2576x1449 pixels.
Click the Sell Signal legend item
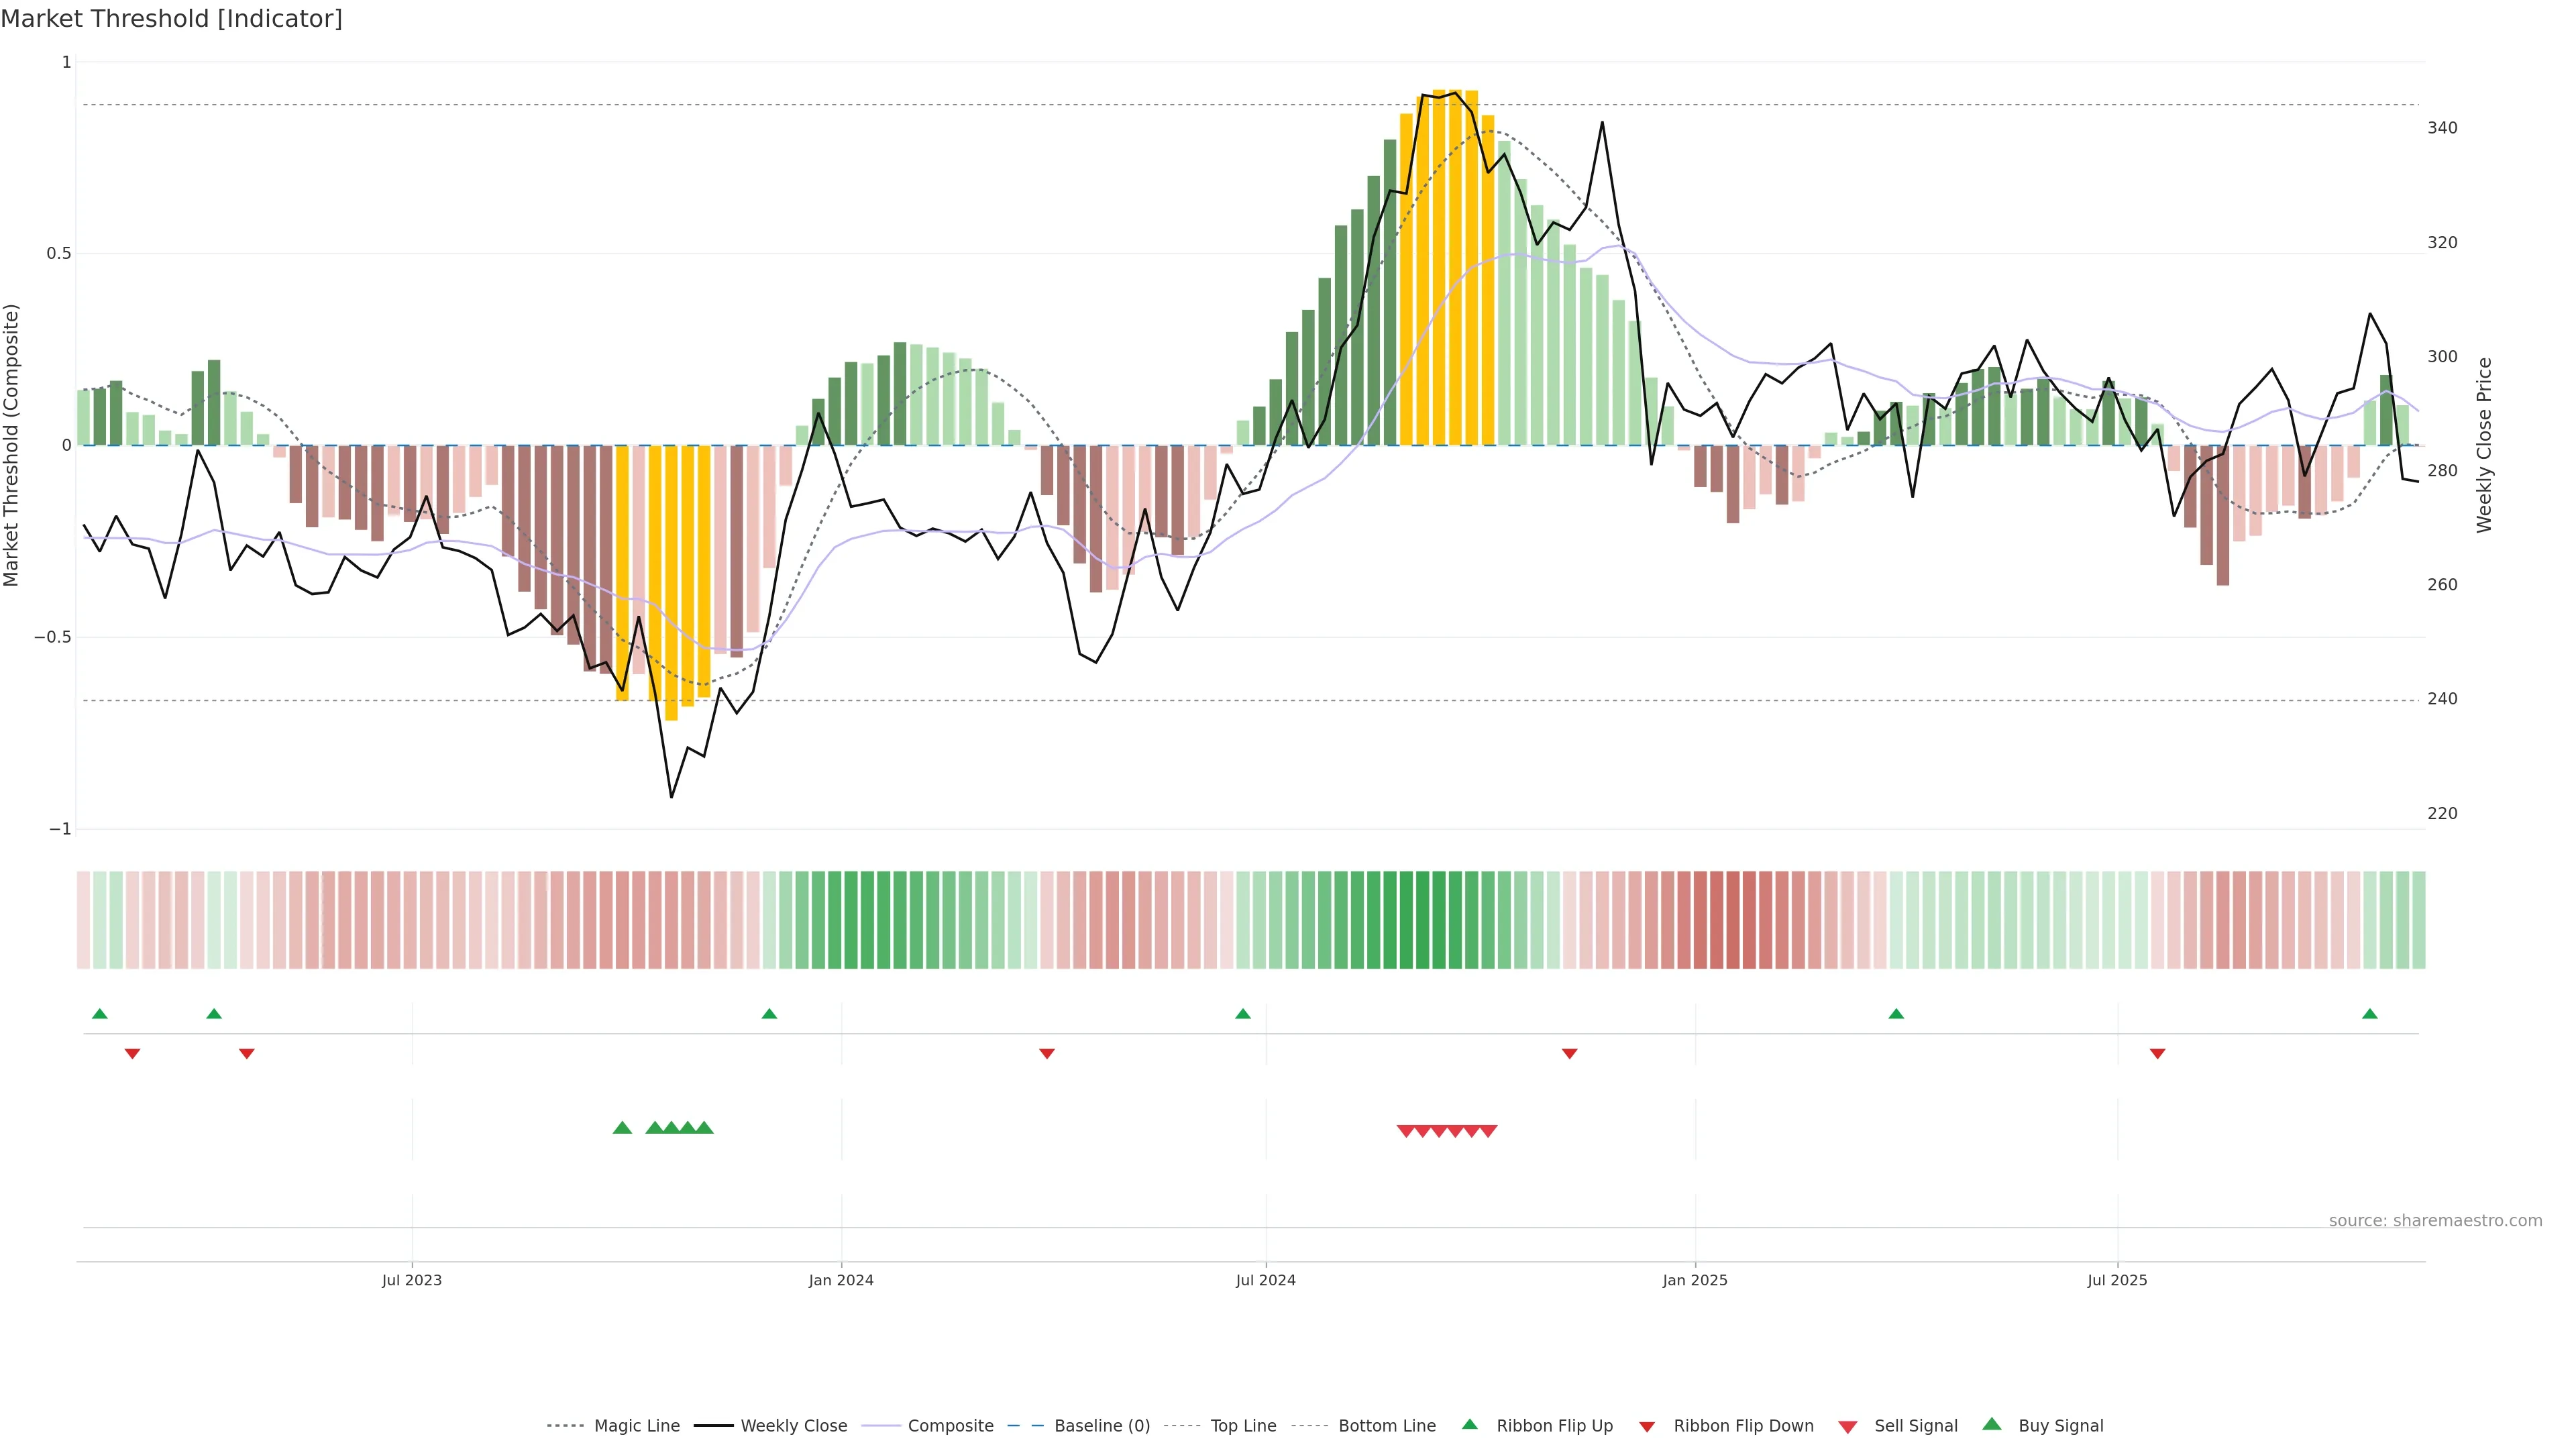(1915, 1426)
